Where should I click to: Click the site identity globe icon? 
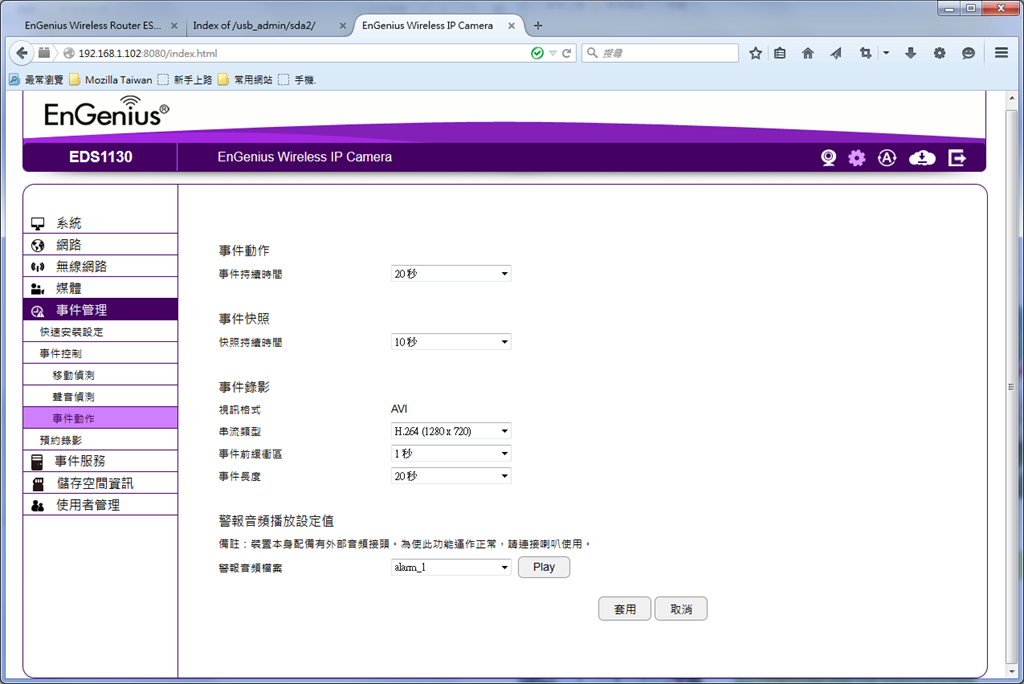(x=69, y=53)
